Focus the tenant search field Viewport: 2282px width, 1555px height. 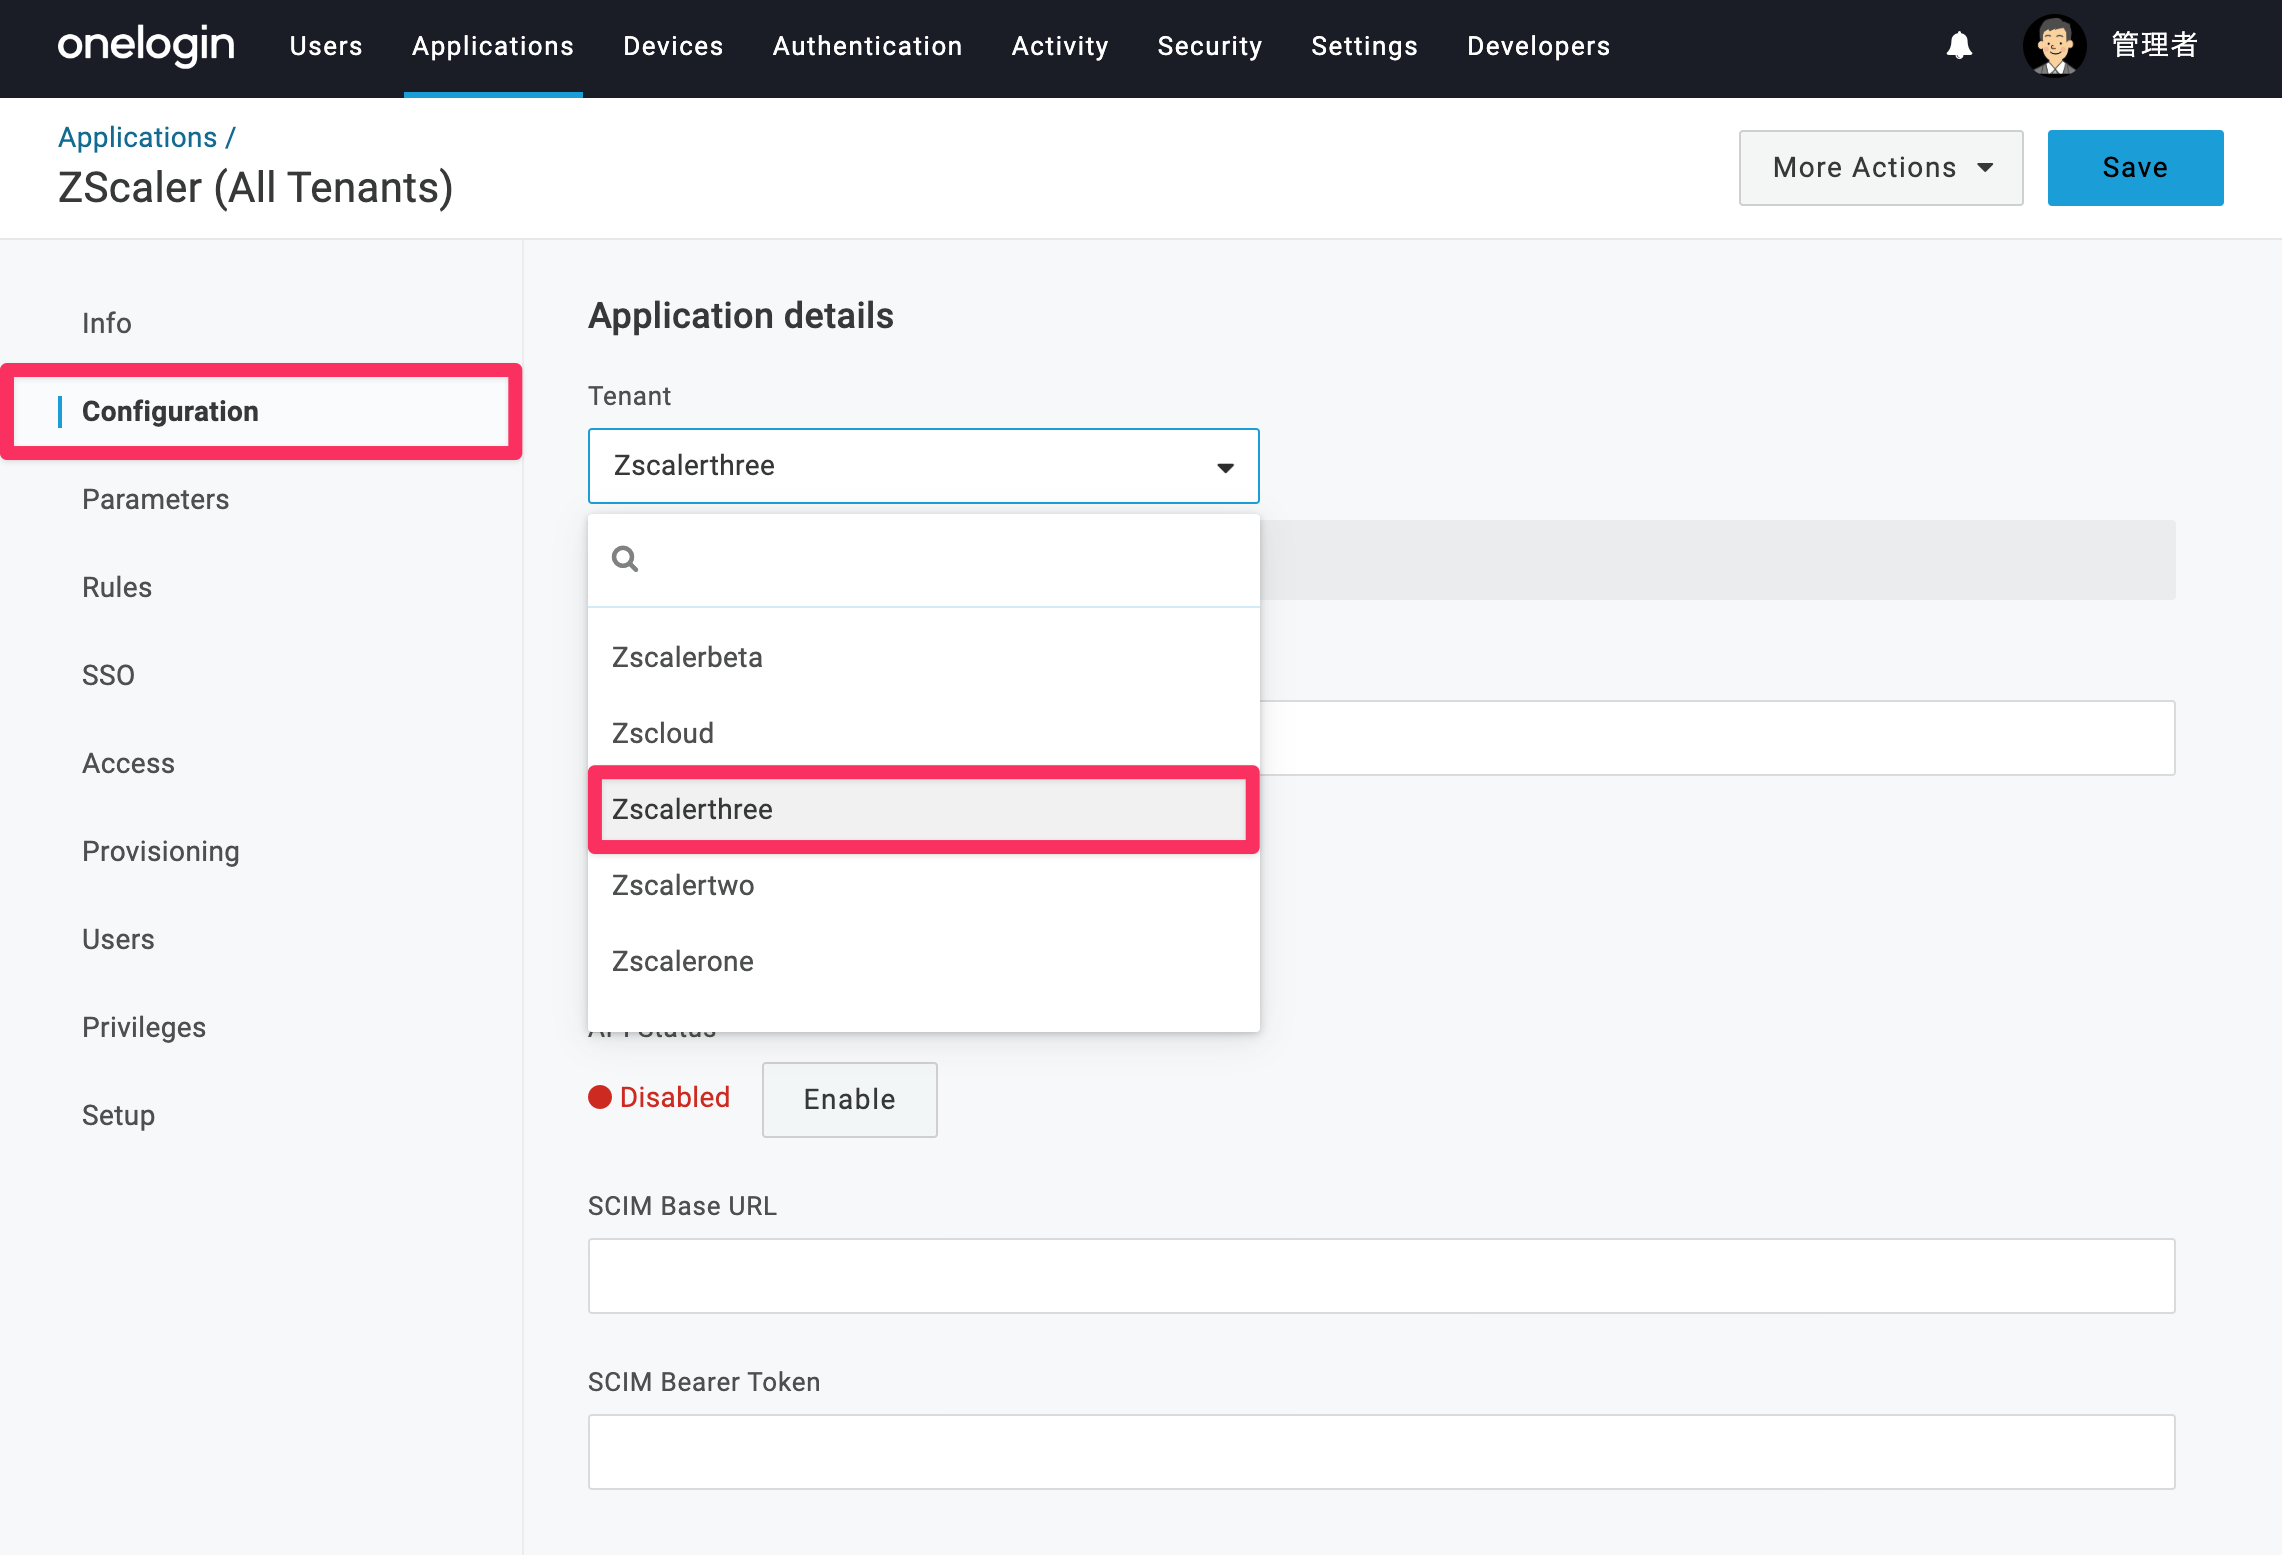point(923,559)
